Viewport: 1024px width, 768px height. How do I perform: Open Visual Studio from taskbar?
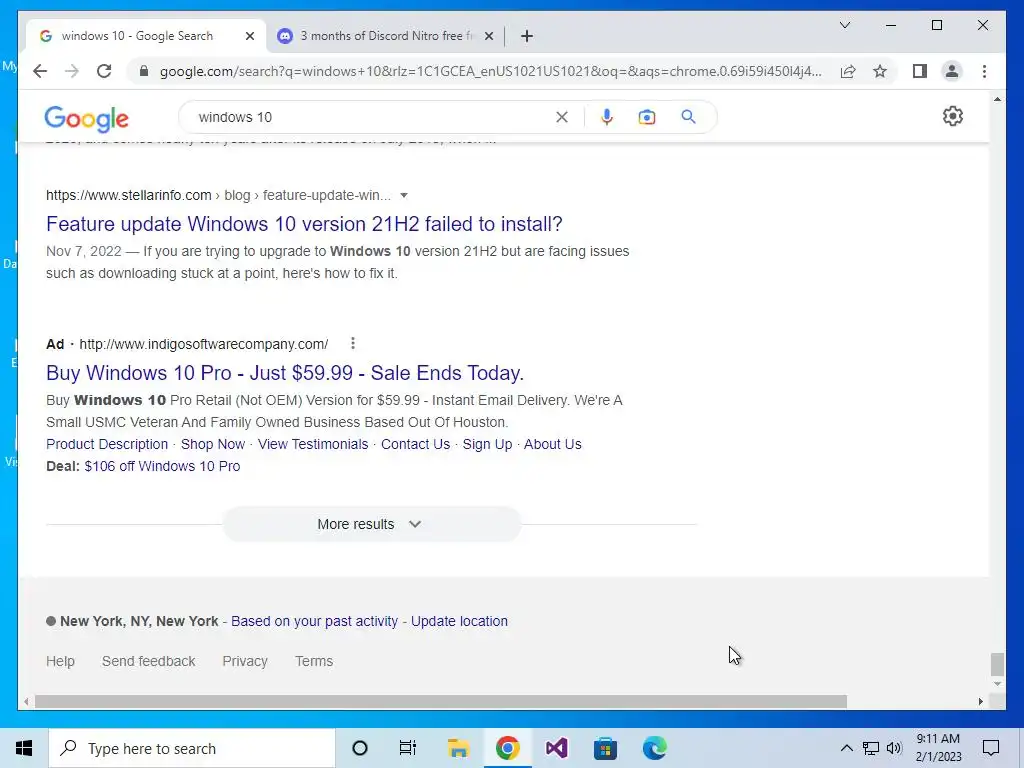tap(556, 748)
